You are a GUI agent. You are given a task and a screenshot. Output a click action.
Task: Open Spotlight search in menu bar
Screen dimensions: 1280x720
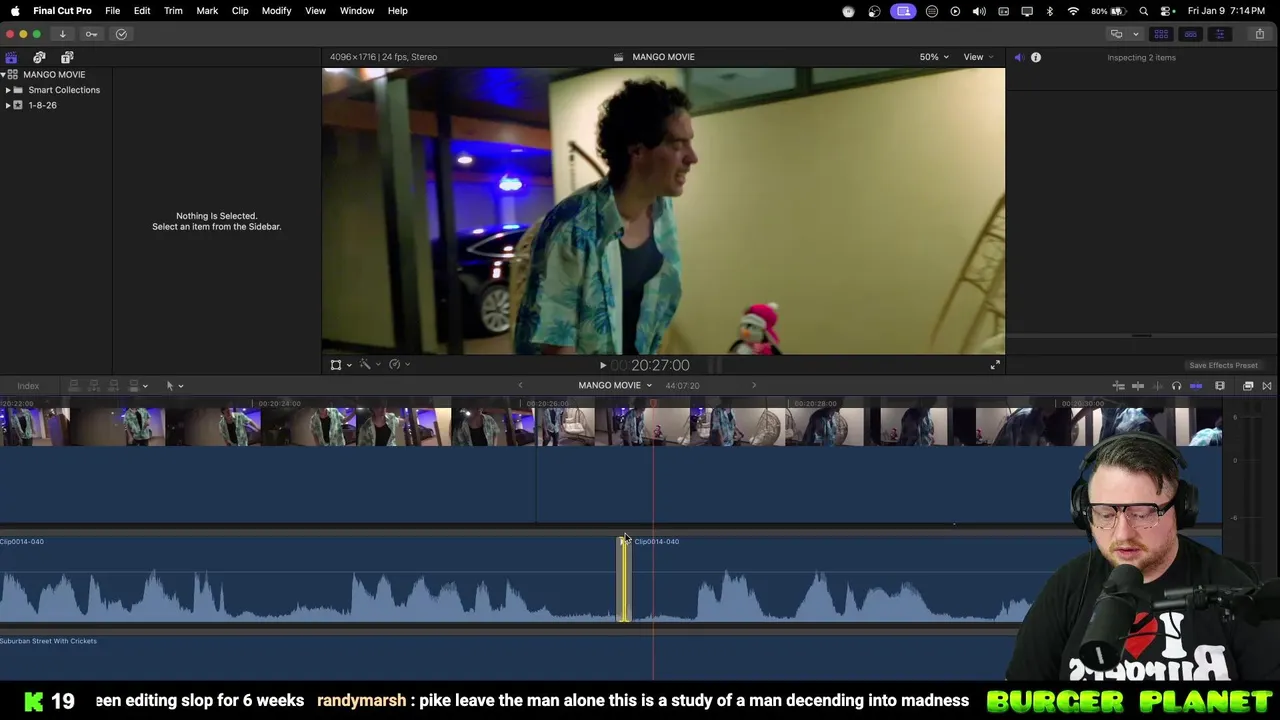[x=1144, y=11]
